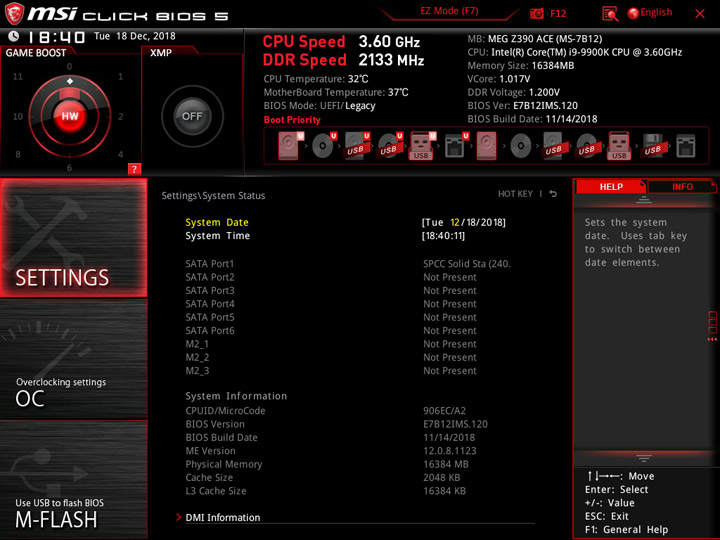Close the BIOS with the X button
The image size is (720, 540).
700,14
